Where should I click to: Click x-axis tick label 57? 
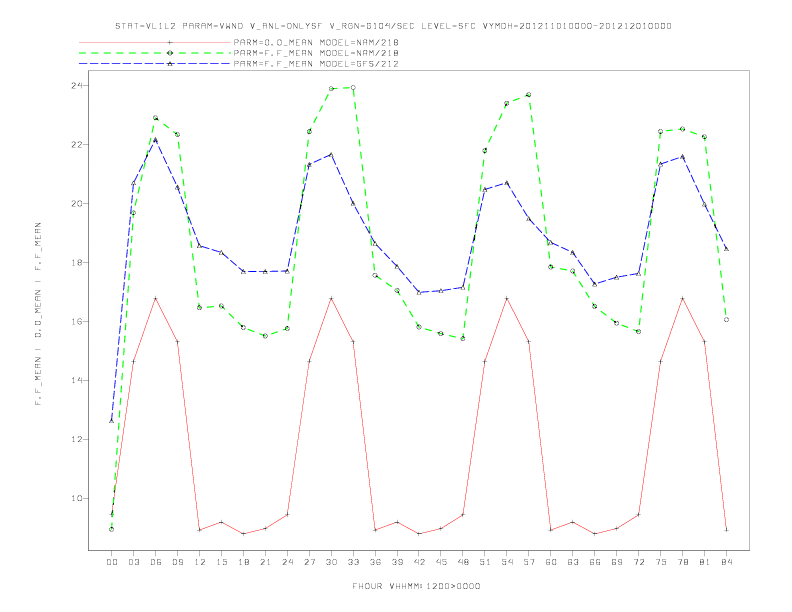click(x=529, y=562)
